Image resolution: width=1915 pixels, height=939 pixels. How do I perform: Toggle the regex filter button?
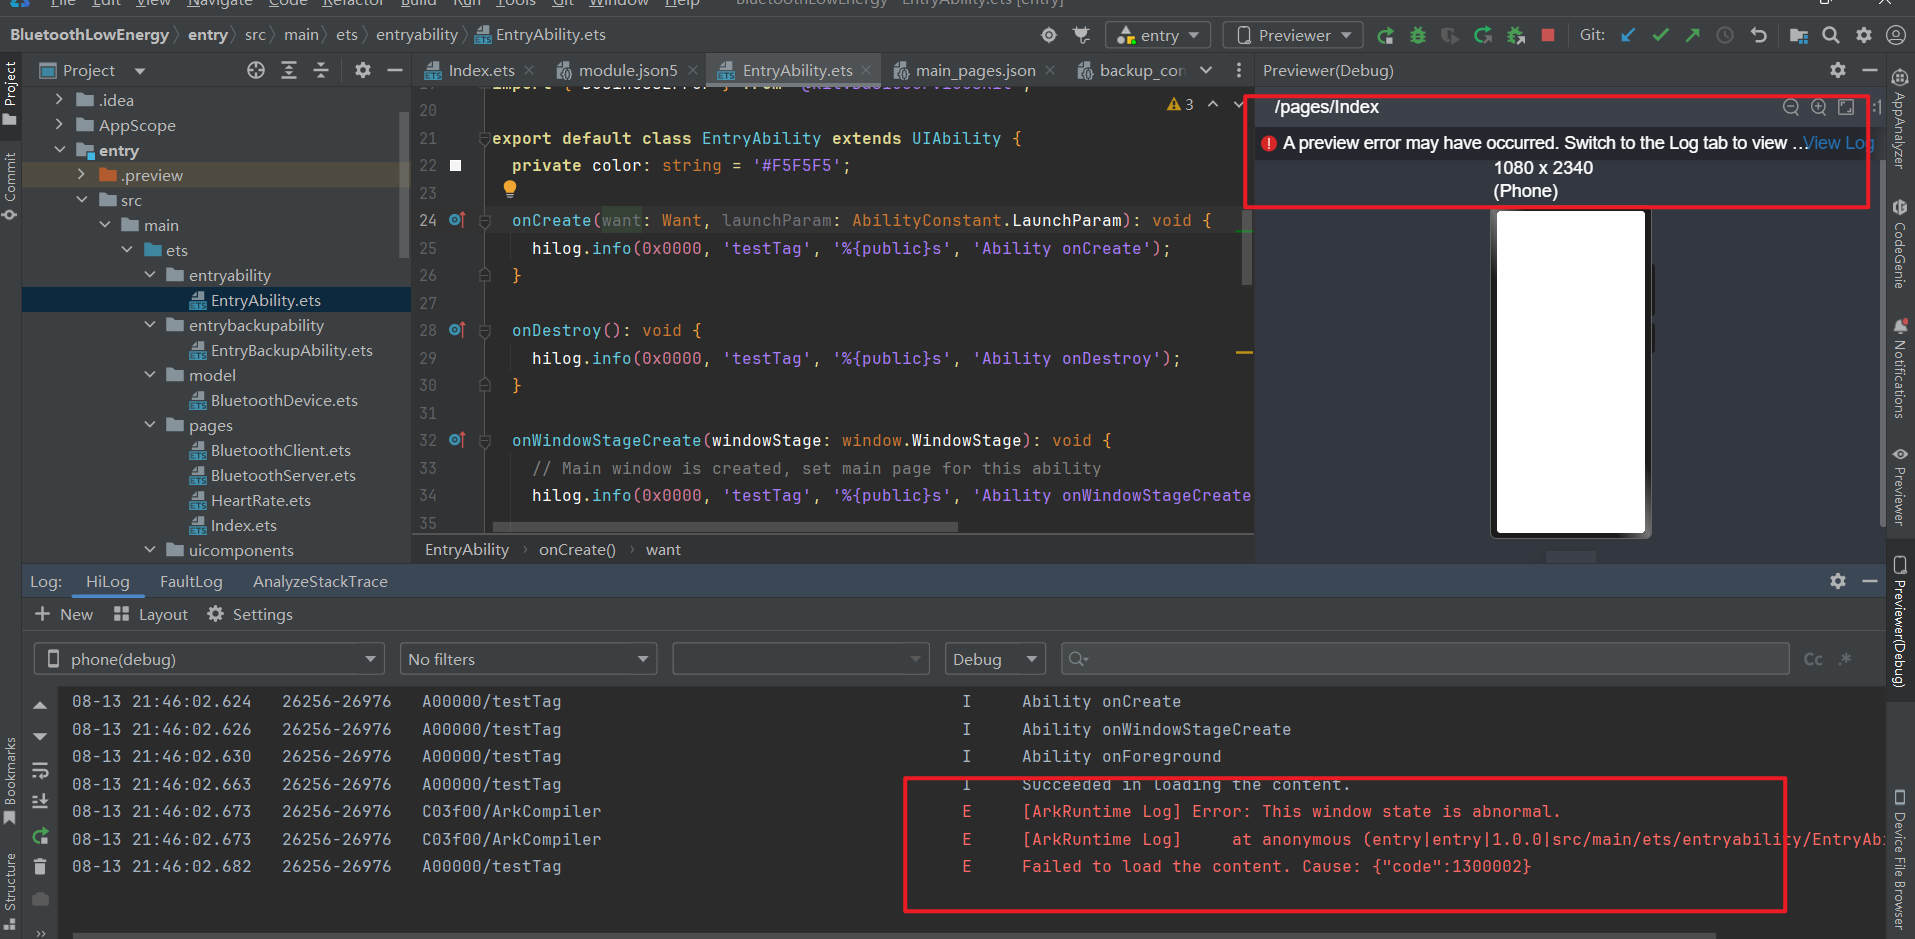coord(1846,659)
